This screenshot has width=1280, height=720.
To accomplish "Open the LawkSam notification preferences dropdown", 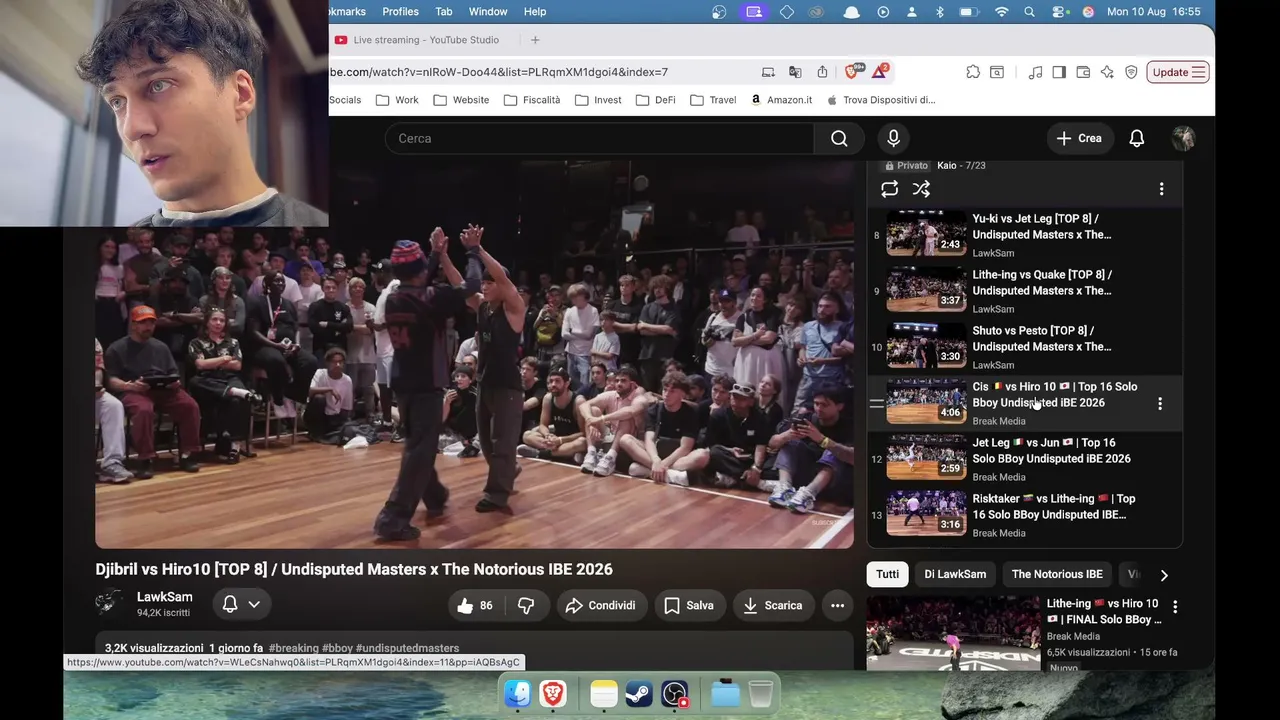I will pos(241,604).
